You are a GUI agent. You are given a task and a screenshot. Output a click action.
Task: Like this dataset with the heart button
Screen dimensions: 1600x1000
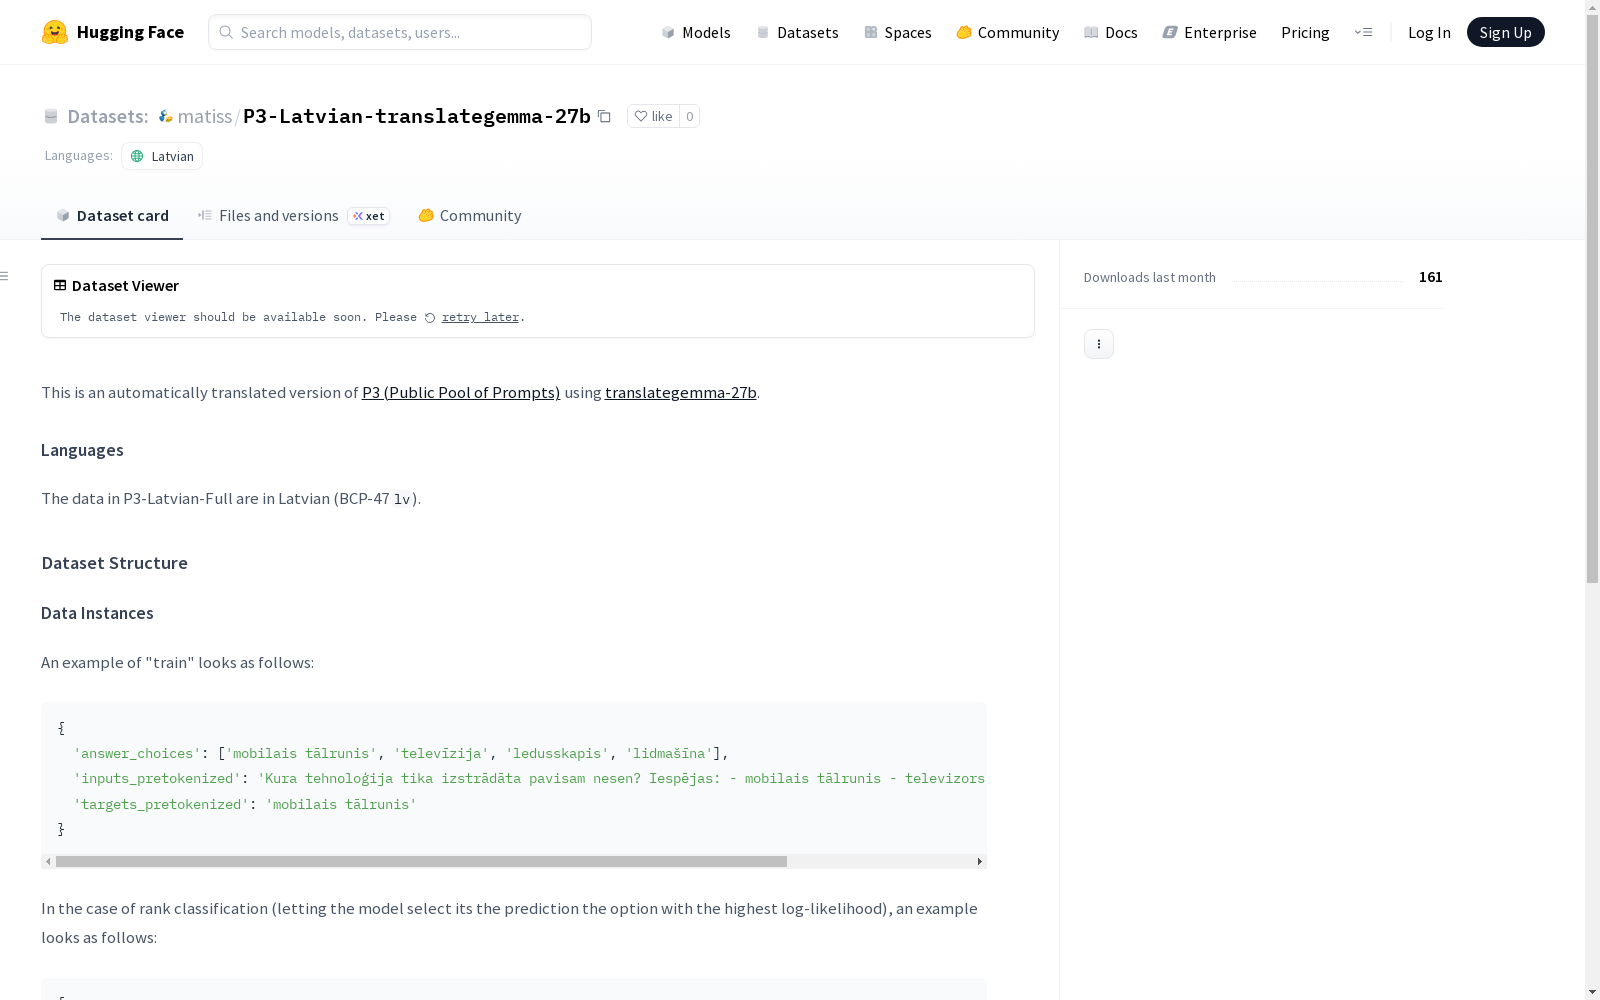[x=653, y=116]
